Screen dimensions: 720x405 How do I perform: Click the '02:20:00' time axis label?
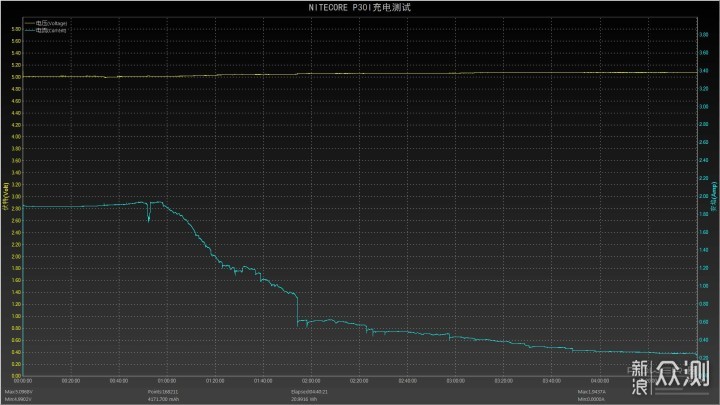359,381
